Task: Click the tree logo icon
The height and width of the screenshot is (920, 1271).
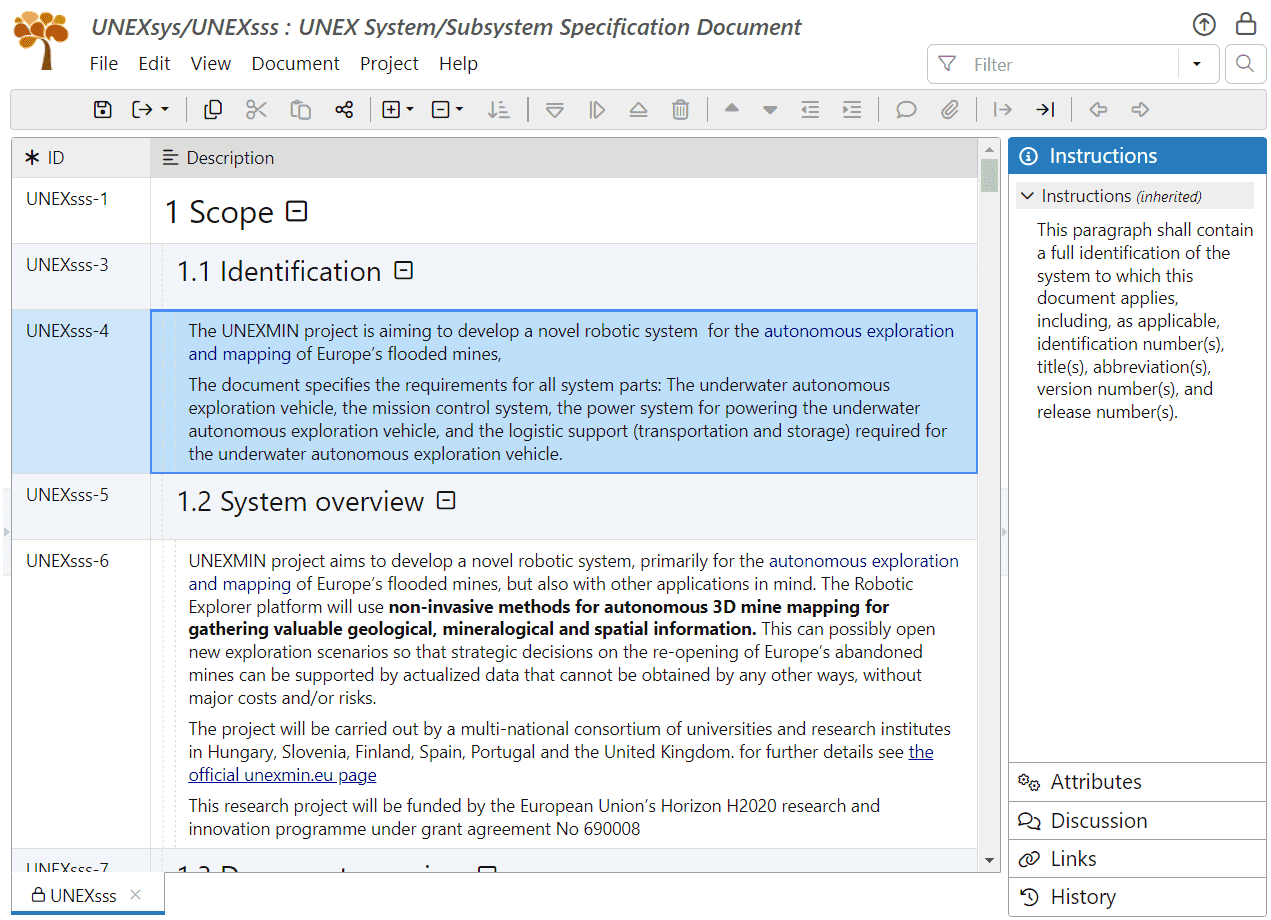Action: [42, 40]
